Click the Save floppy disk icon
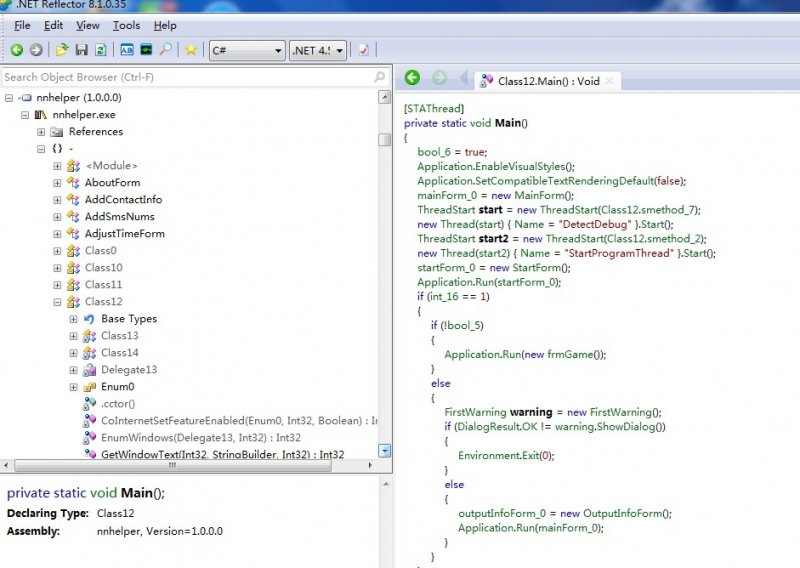Screen dimensions: 800x568 point(82,50)
